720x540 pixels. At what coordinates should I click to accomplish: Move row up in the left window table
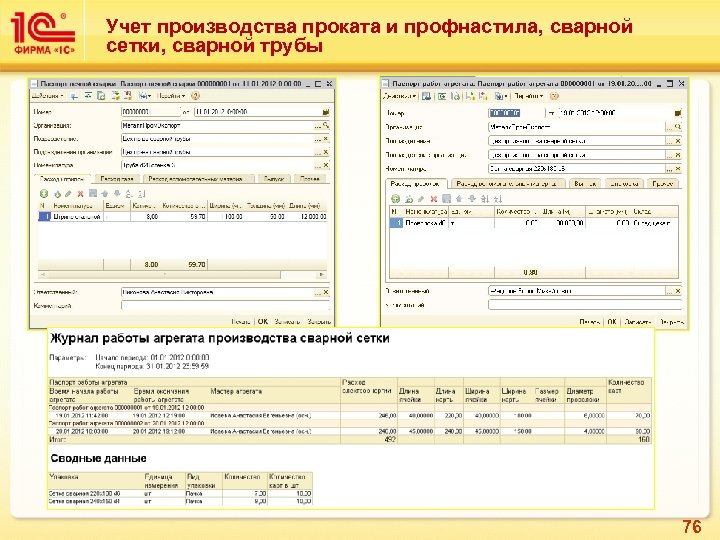(105, 194)
